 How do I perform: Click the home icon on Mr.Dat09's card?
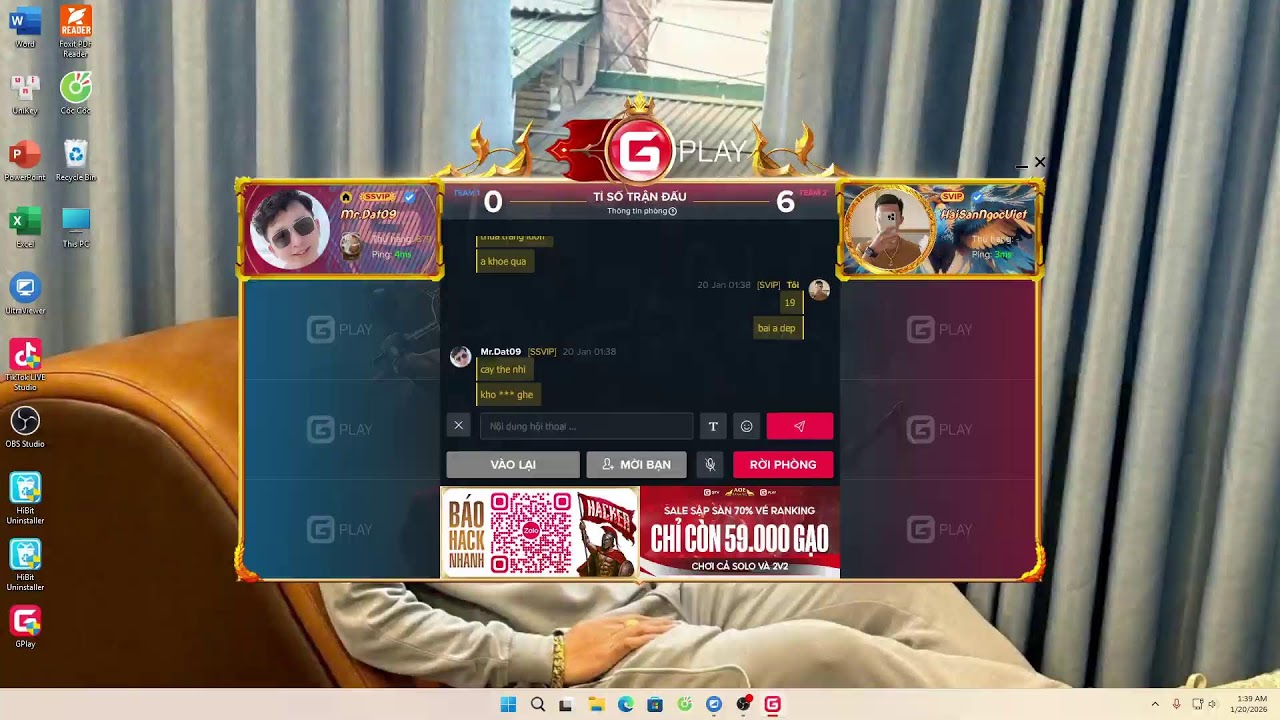(x=346, y=197)
